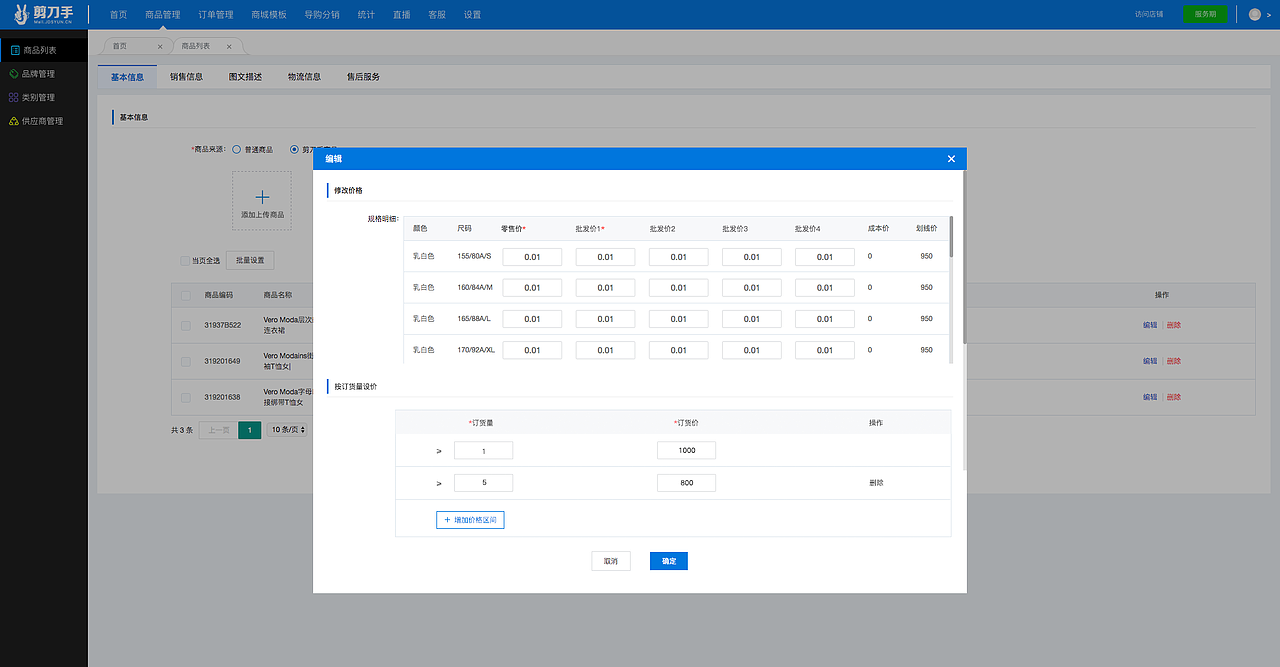Expand the user menu arrow beside avatar
Viewport: 1280px width, 667px height.
tap(1269, 15)
